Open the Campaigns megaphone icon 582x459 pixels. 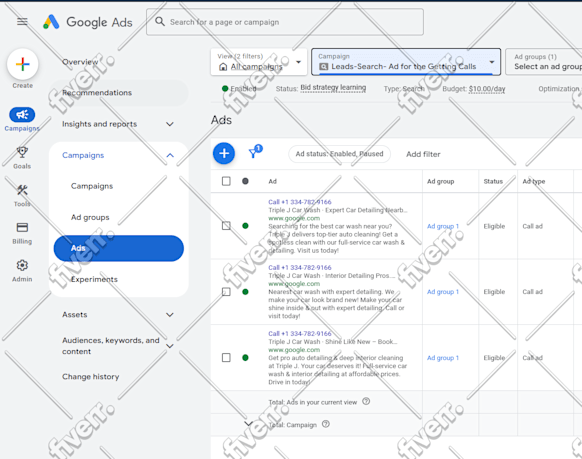coord(22,115)
